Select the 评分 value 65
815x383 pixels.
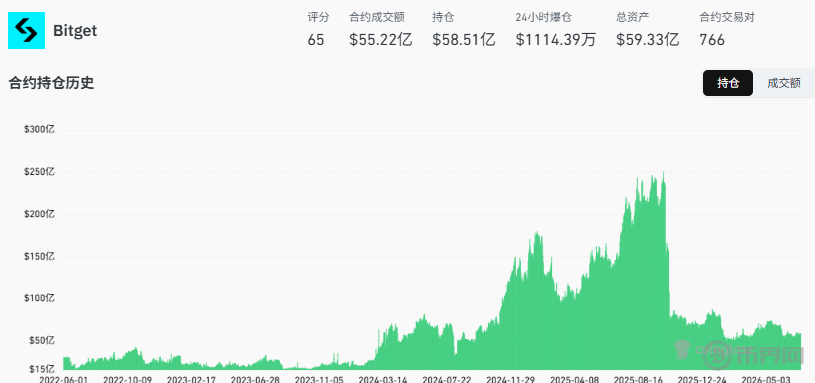[316, 40]
